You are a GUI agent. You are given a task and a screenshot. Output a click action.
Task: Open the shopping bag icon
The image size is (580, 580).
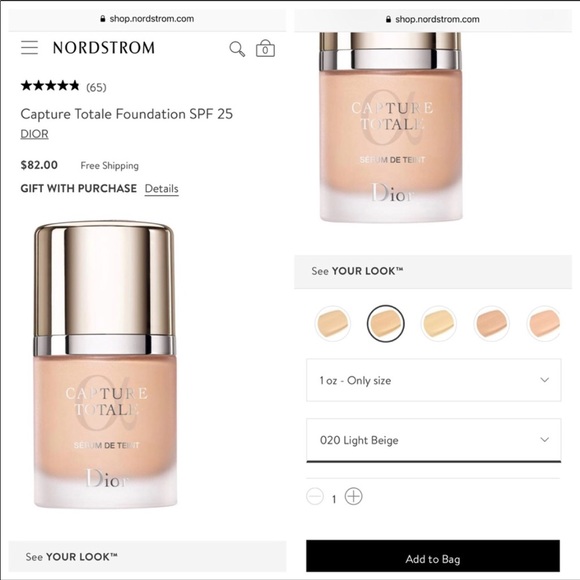(x=265, y=48)
